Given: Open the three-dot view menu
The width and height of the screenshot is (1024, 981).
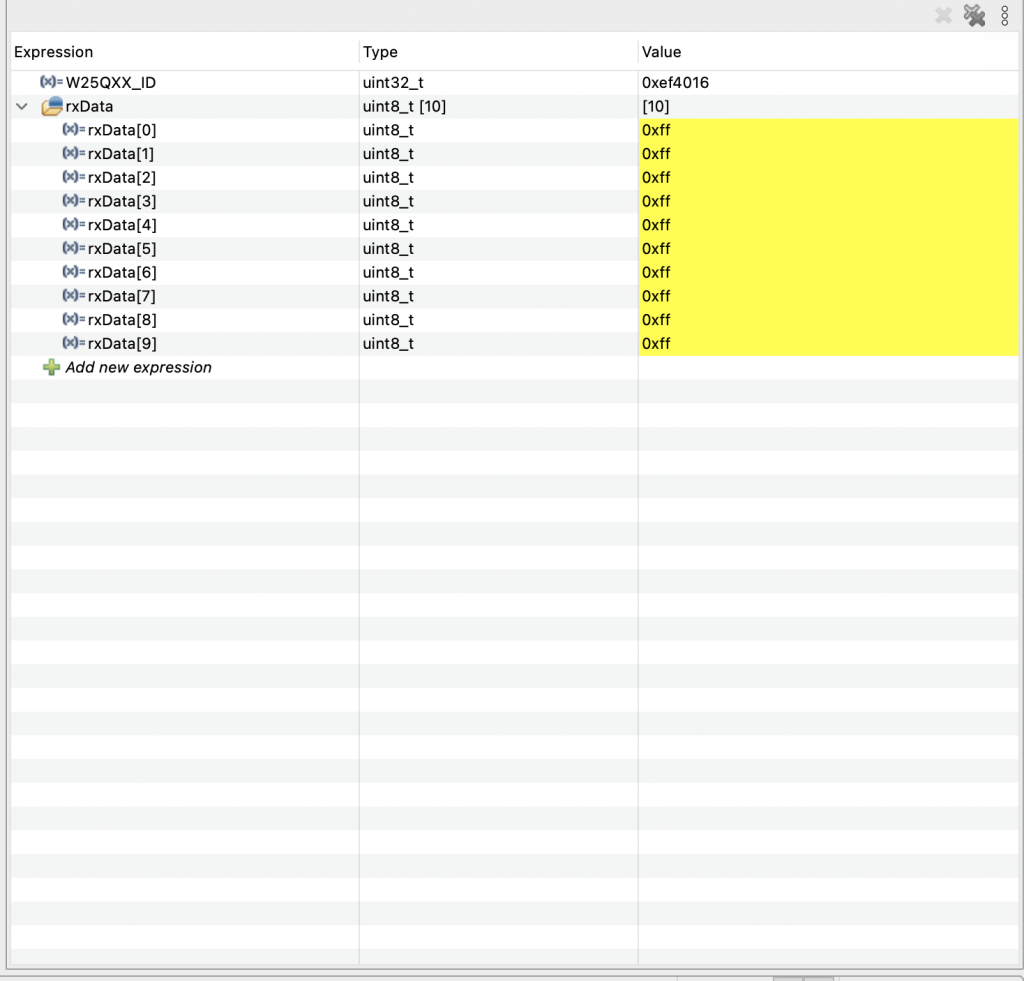Looking at the screenshot, I should [1004, 16].
